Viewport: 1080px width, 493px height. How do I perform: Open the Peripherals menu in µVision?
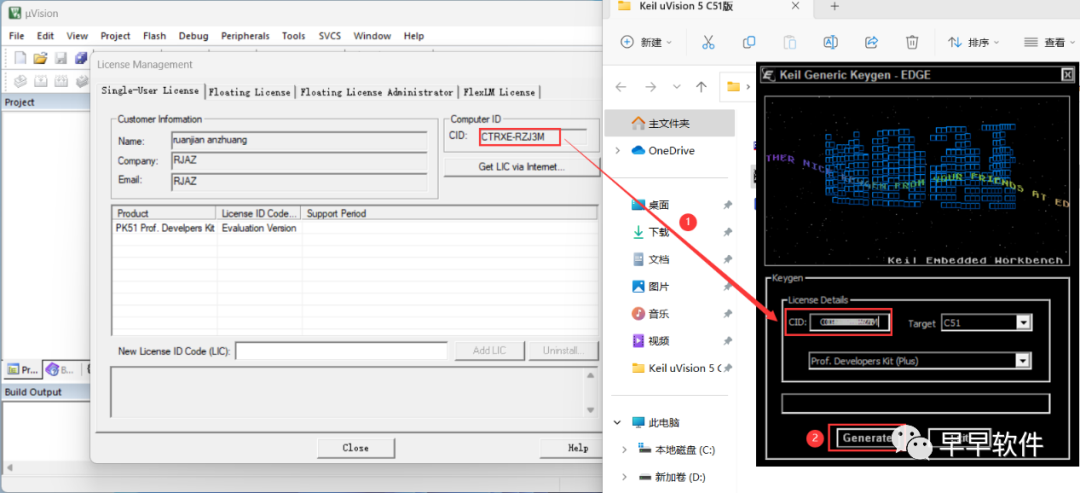pos(245,36)
